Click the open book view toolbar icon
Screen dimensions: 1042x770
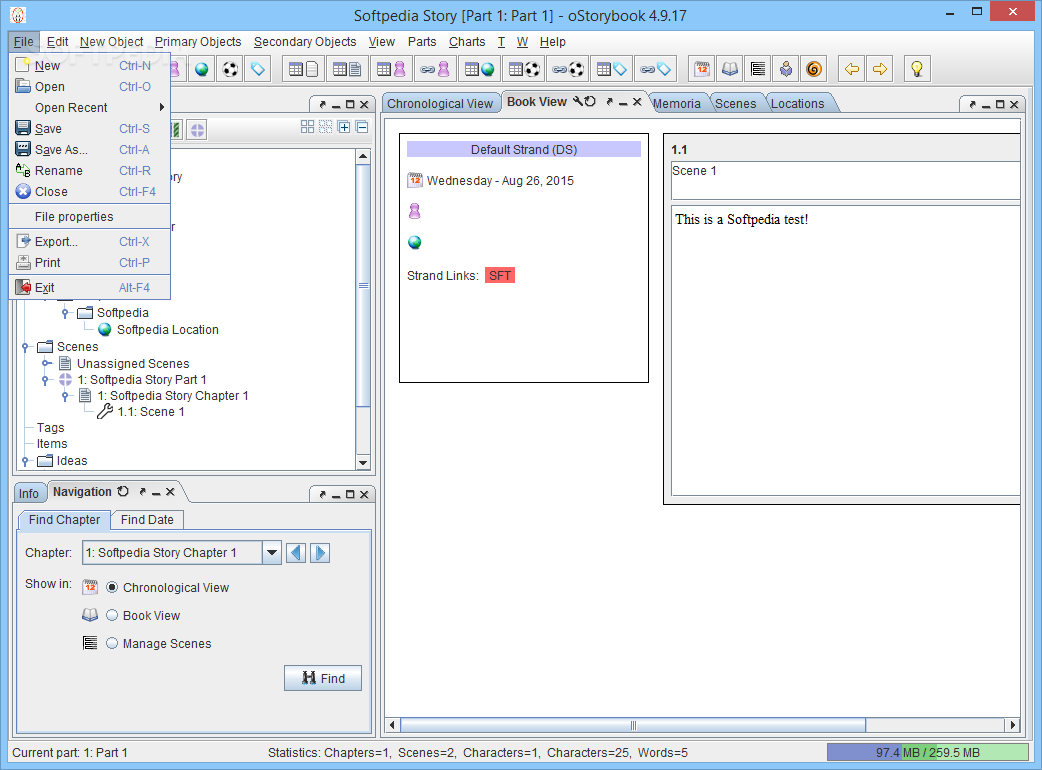click(x=730, y=69)
